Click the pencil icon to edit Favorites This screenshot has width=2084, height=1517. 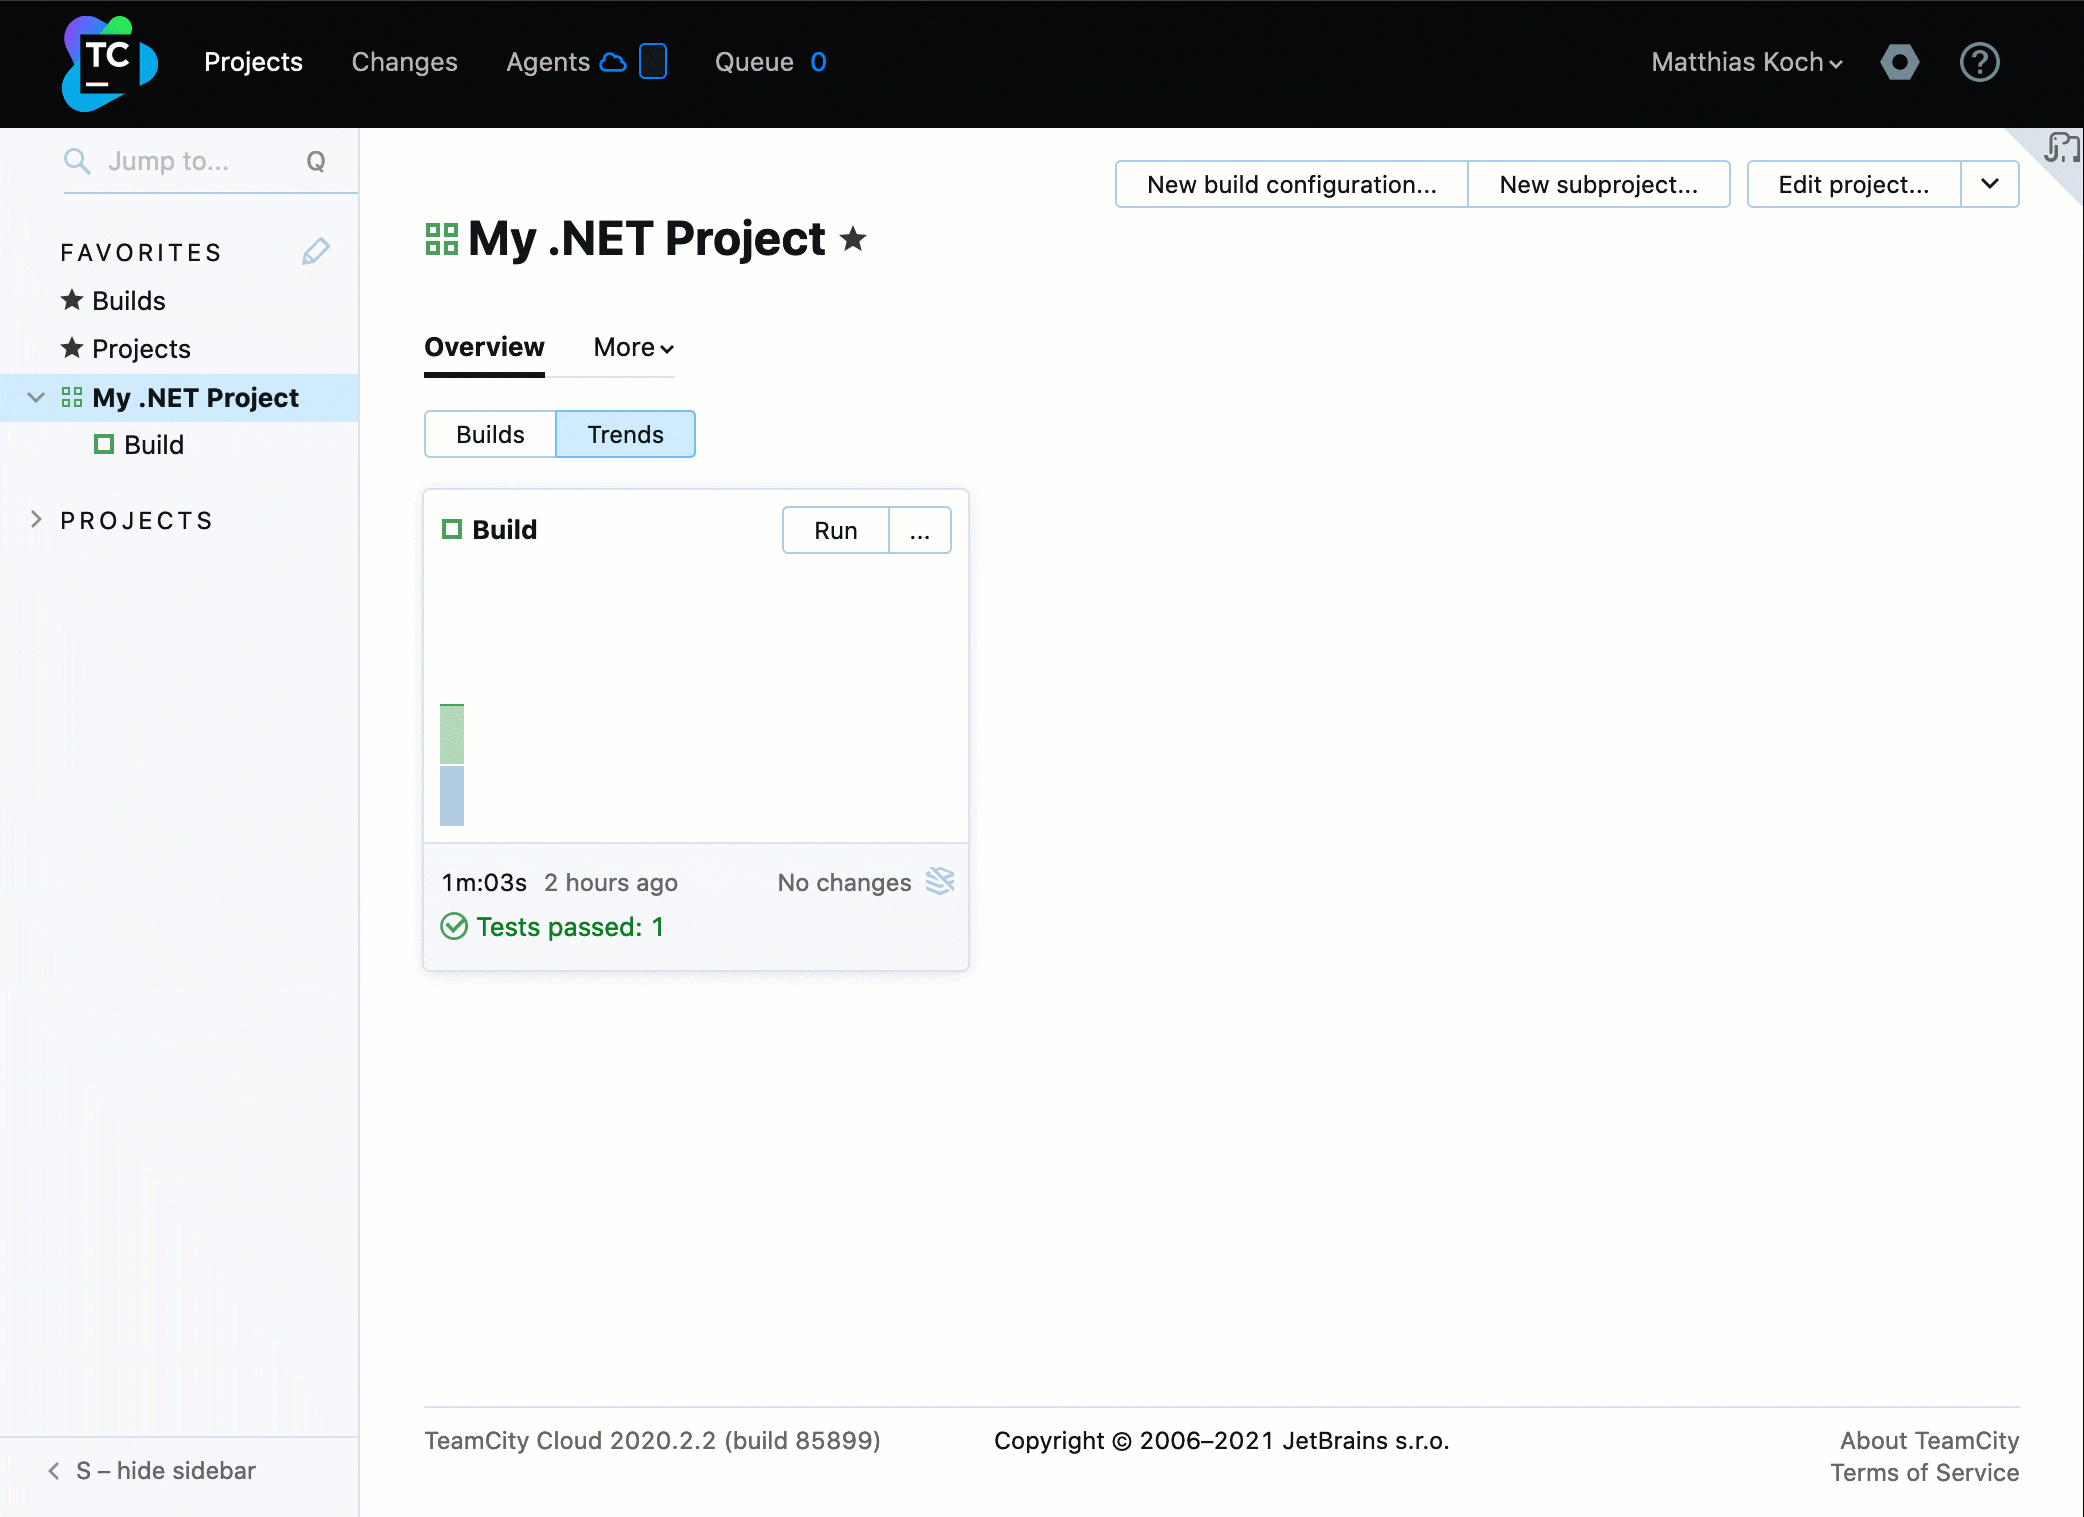click(x=316, y=251)
